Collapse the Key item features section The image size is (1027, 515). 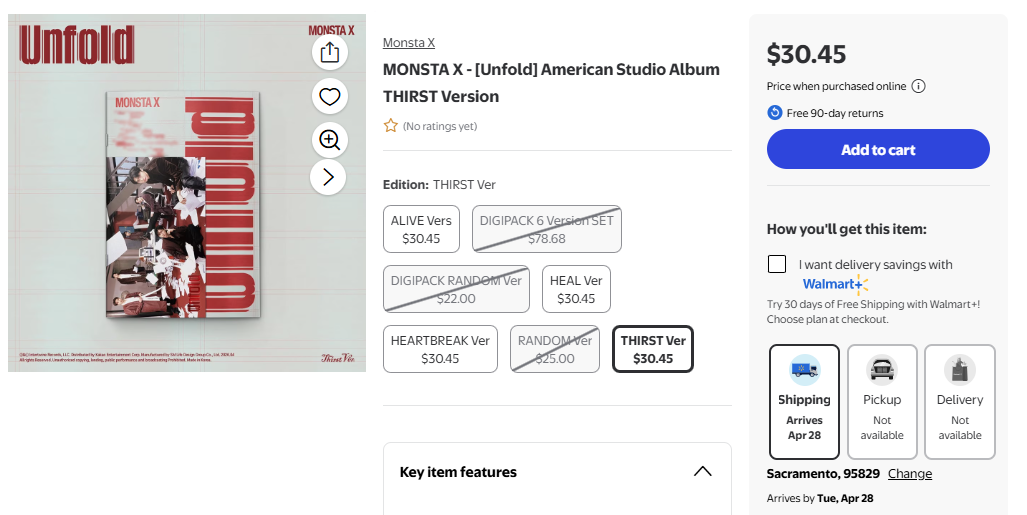702,472
